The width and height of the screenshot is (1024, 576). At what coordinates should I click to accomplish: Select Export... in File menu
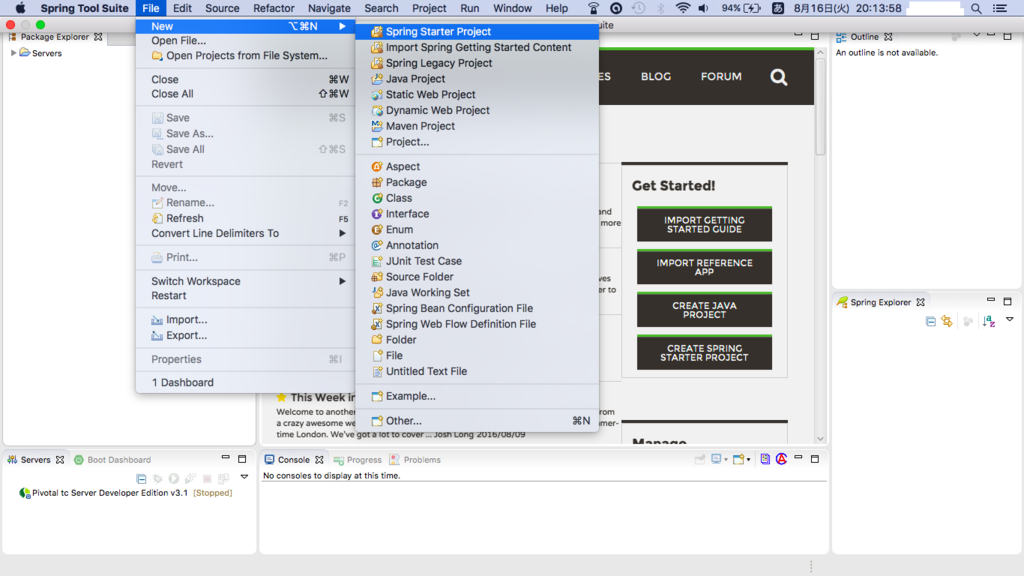click(x=245, y=335)
